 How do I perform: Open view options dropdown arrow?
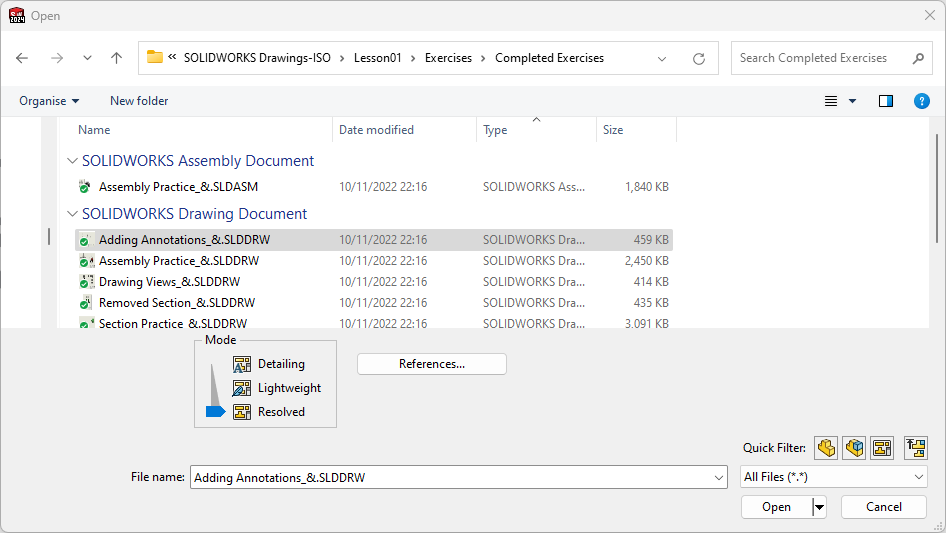(x=852, y=101)
